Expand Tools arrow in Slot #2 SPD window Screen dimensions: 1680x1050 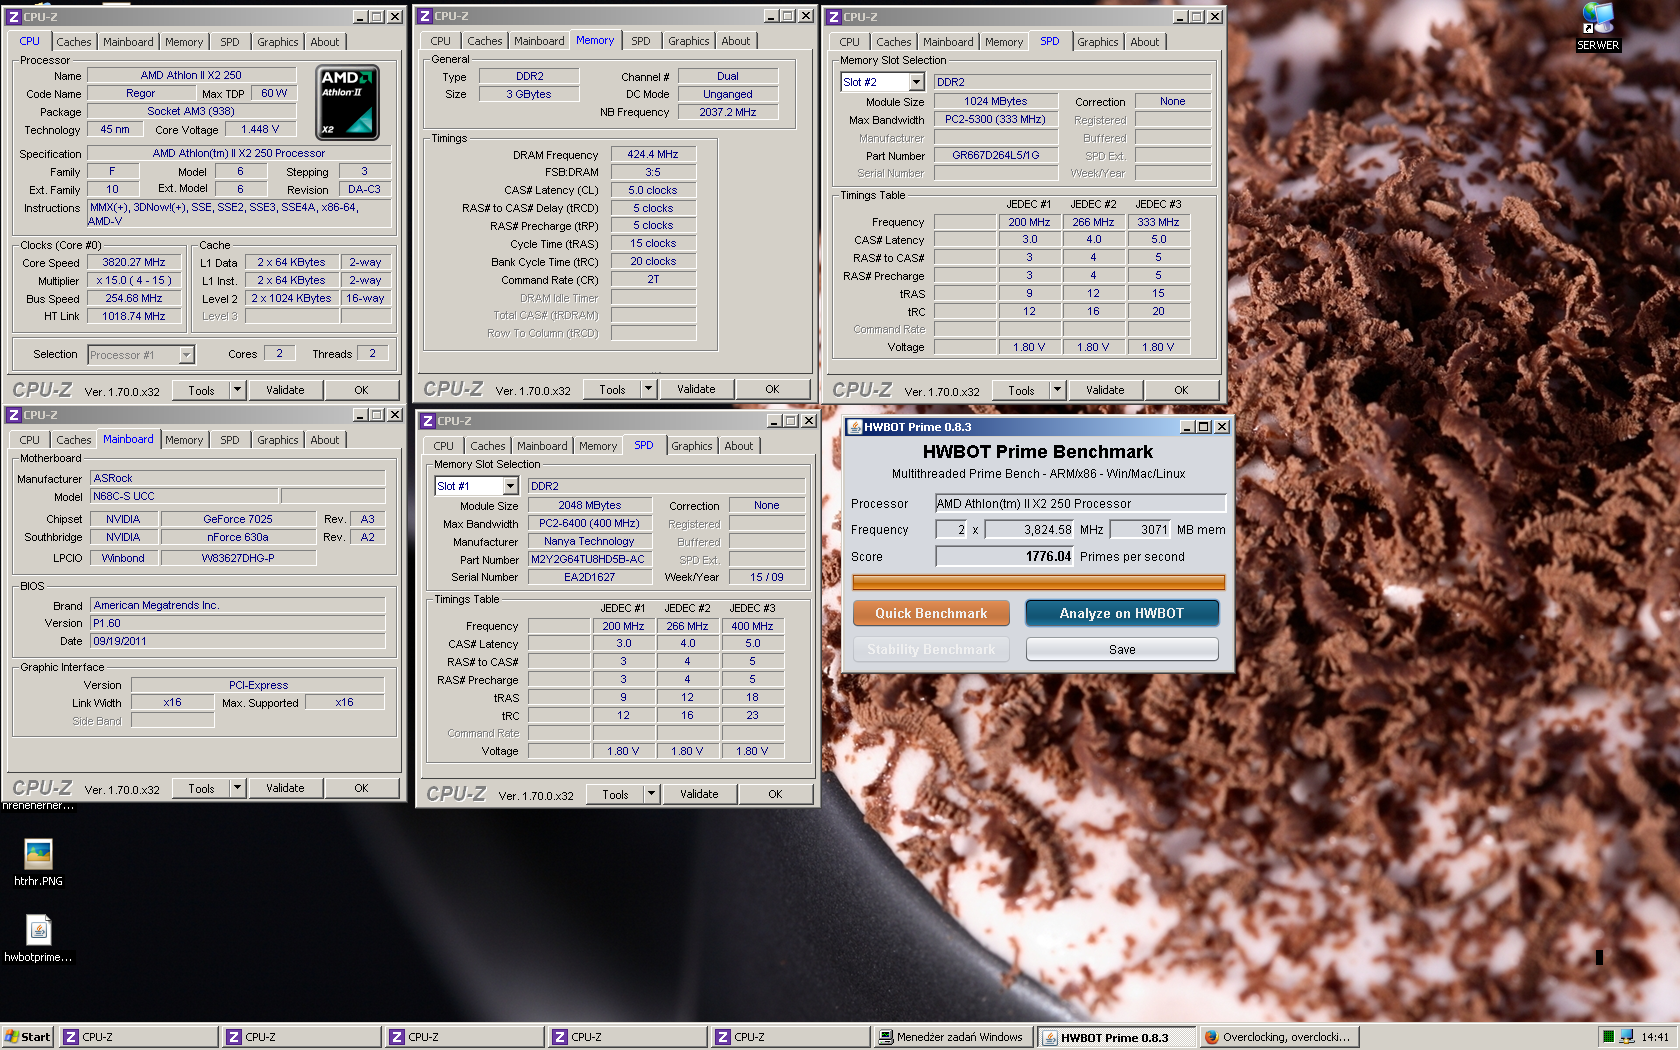(1058, 390)
